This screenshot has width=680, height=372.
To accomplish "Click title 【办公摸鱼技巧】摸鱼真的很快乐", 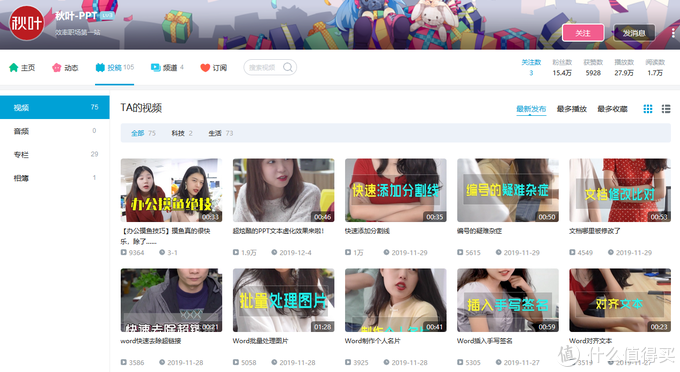I will point(165,236).
